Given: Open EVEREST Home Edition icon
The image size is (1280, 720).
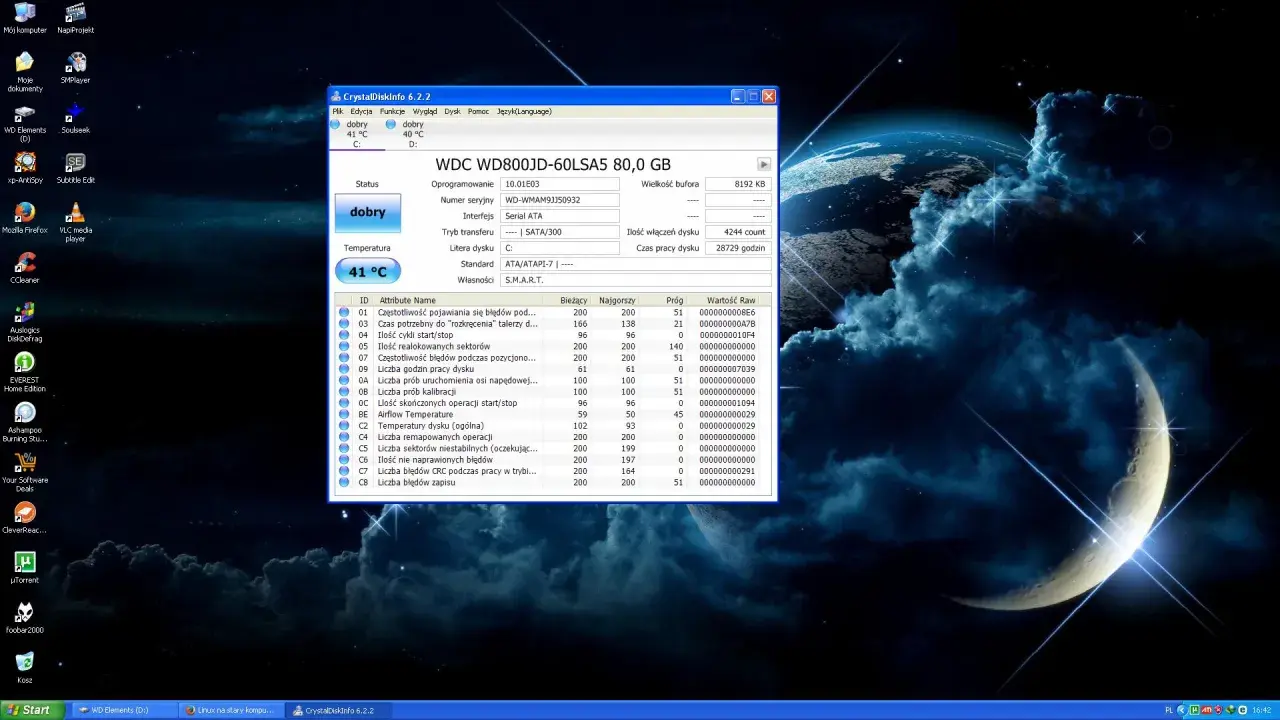Looking at the screenshot, I should click(25, 372).
